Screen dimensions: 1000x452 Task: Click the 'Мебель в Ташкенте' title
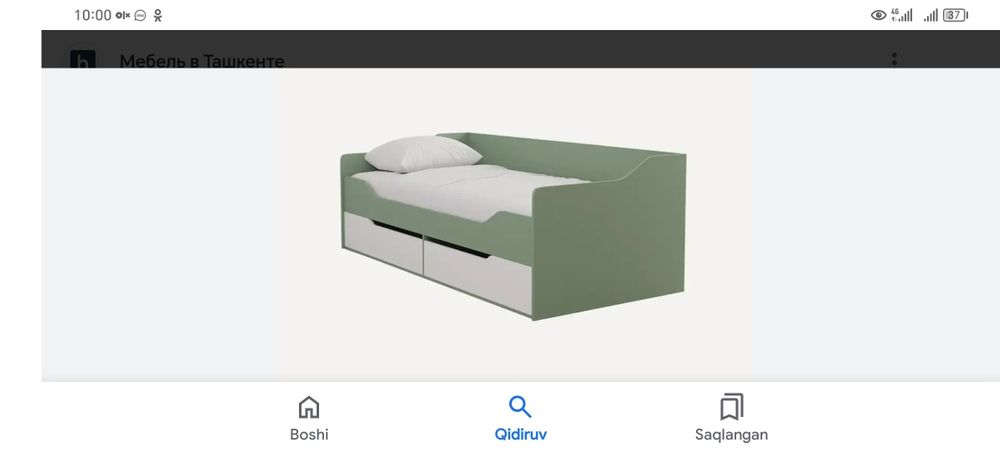[202, 61]
